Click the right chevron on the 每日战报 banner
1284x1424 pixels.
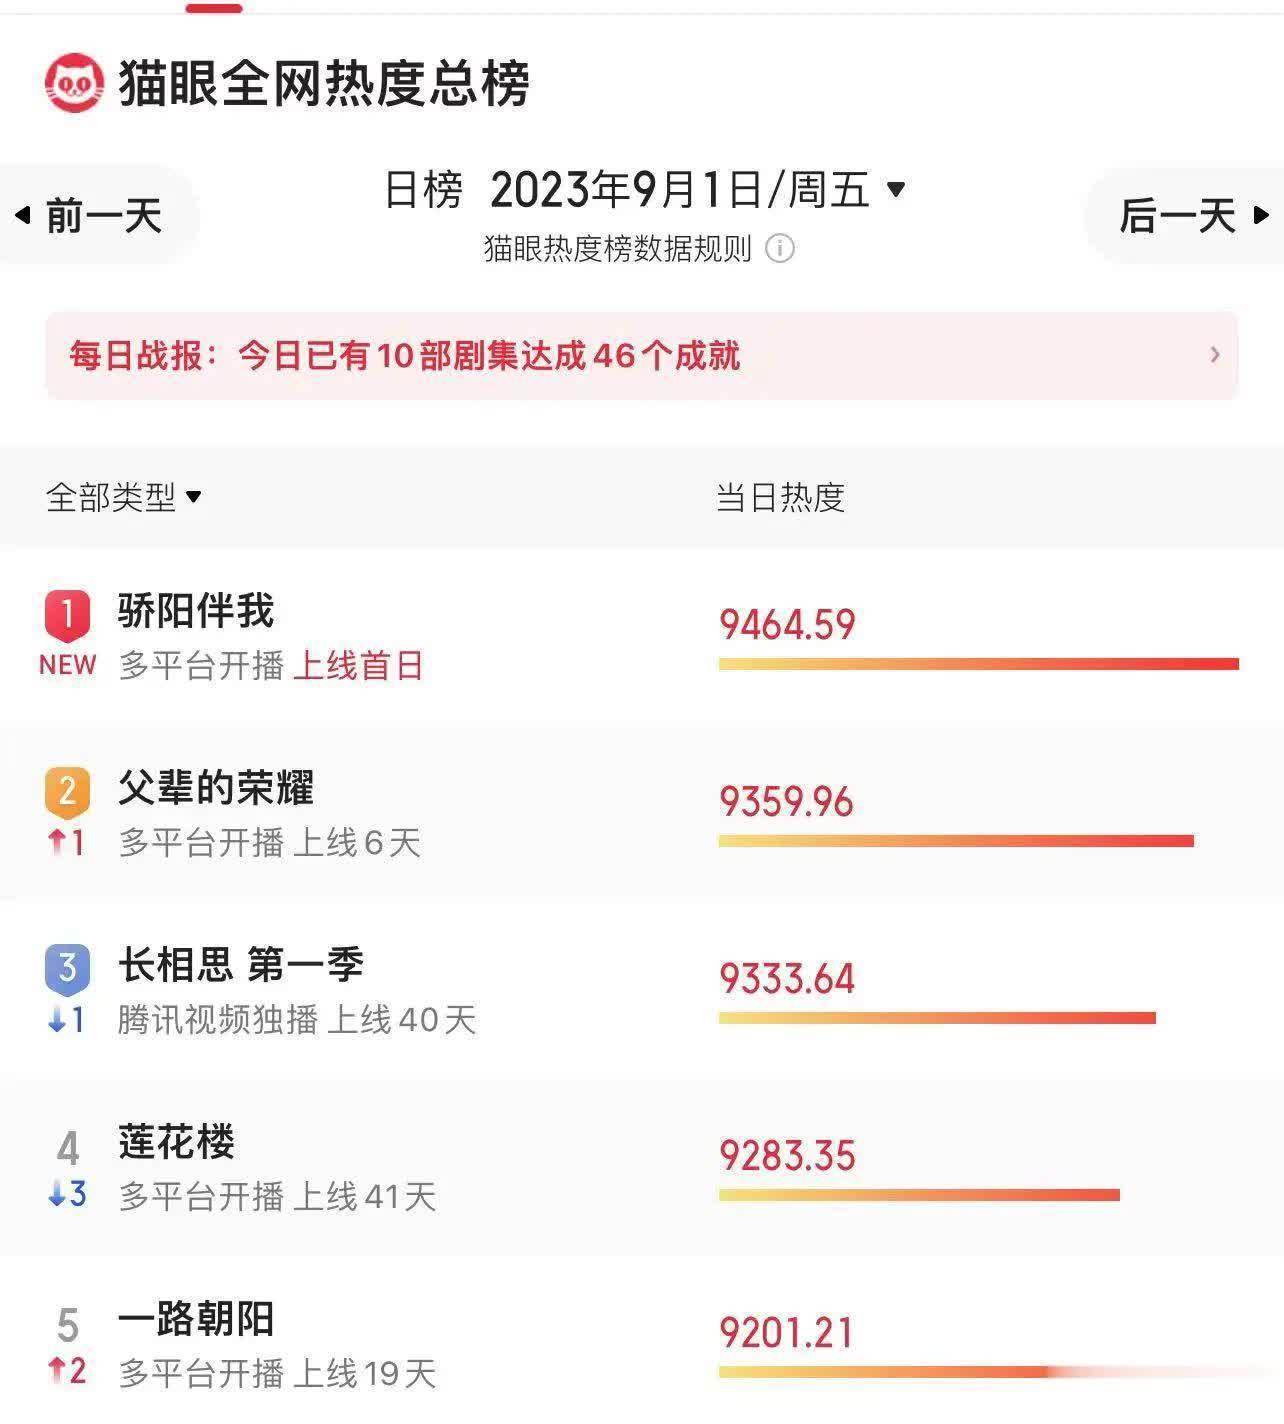1215,354
